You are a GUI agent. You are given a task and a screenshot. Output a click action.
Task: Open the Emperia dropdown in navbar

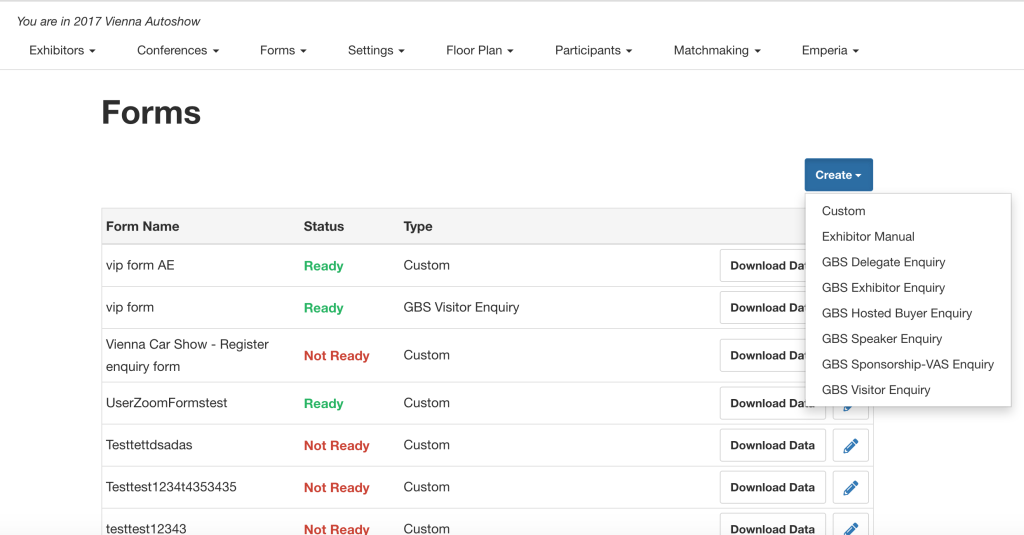[829, 50]
